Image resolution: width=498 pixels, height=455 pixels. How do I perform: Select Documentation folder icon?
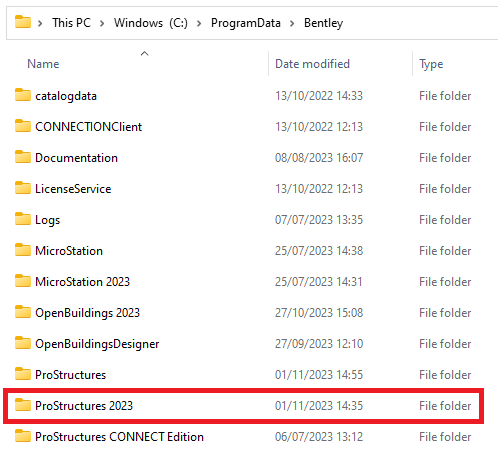click(x=23, y=157)
